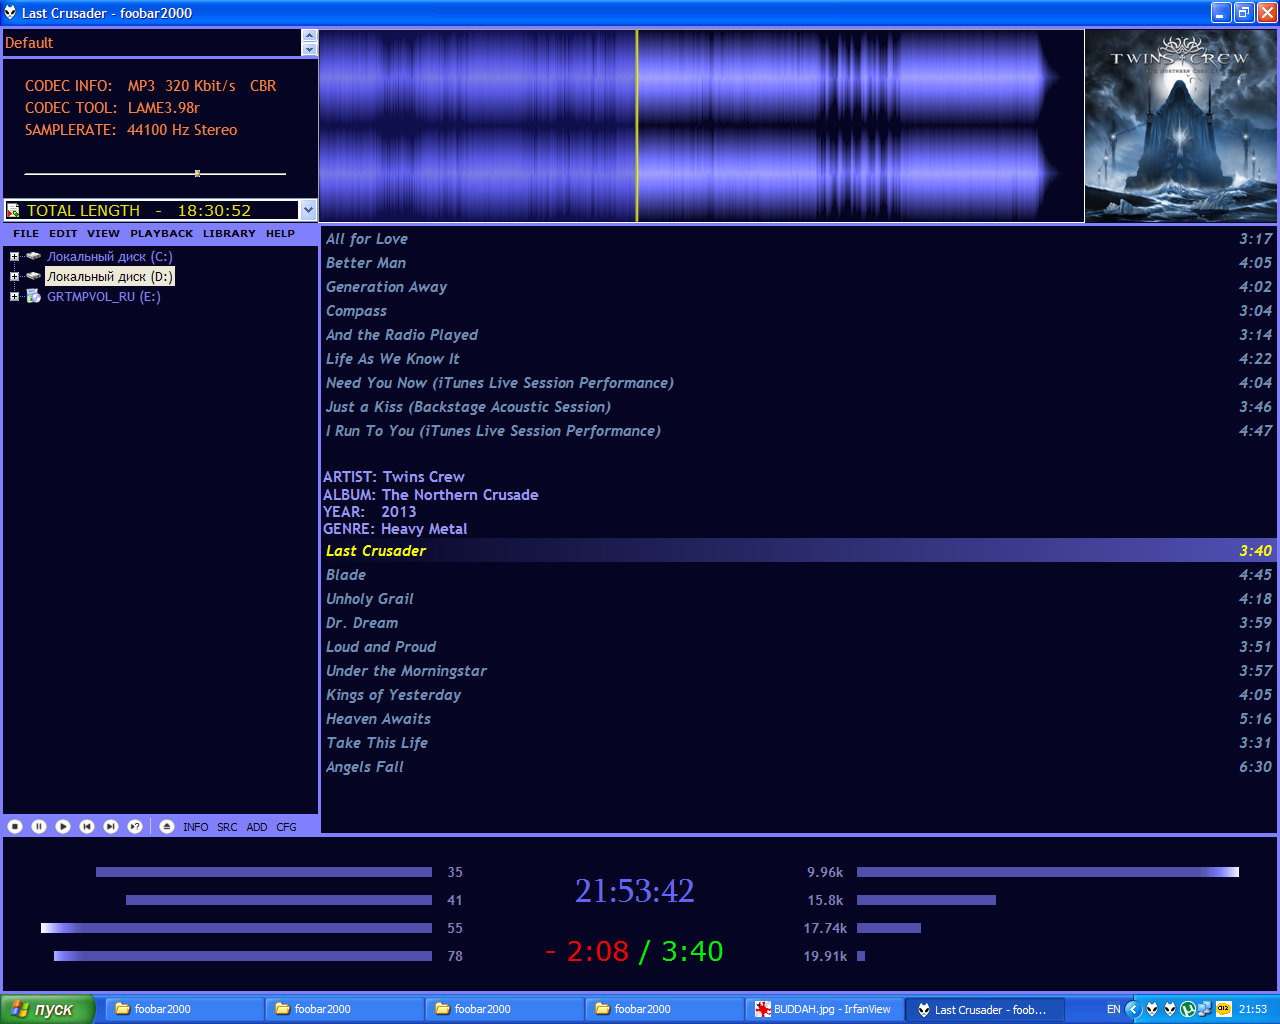Image resolution: width=1280 pixels, height=1024 pixels.
Task: Click the INFO button
Action: point(196,827)
